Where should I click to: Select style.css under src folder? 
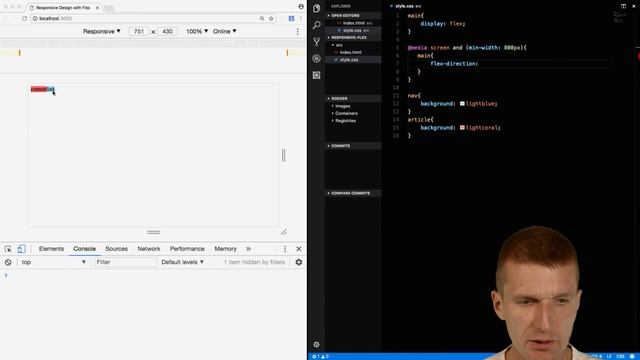pyautogui.click(x=353, y=60)
